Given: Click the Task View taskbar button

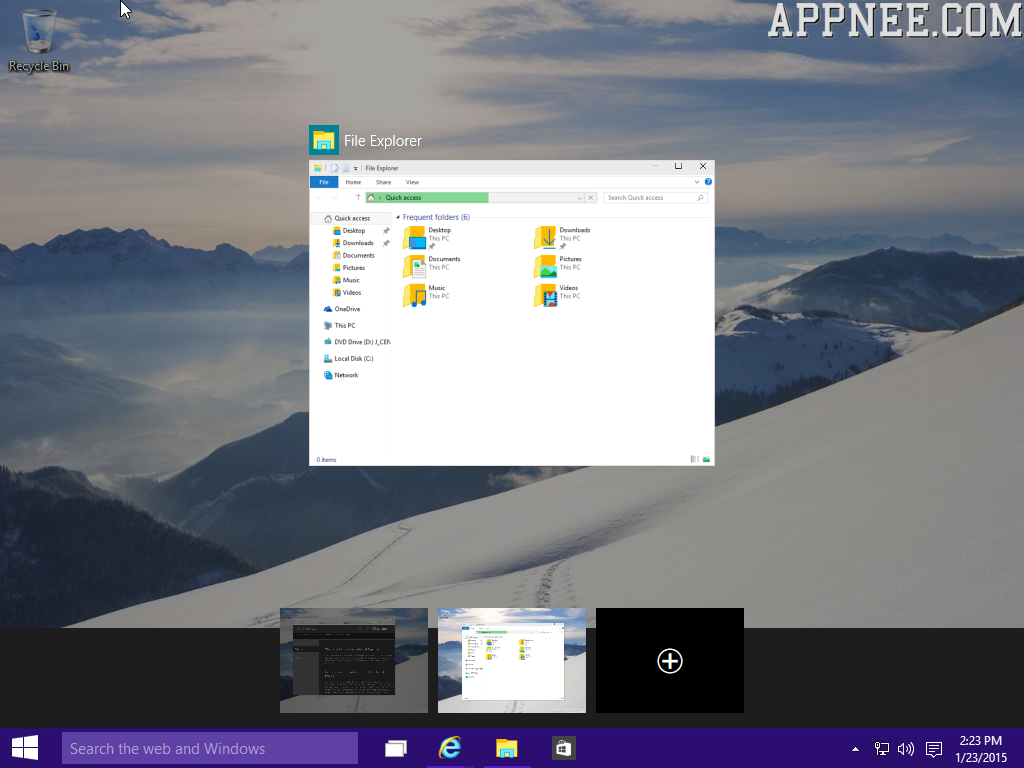Looking at the screenshot, I should coord(396,748).
